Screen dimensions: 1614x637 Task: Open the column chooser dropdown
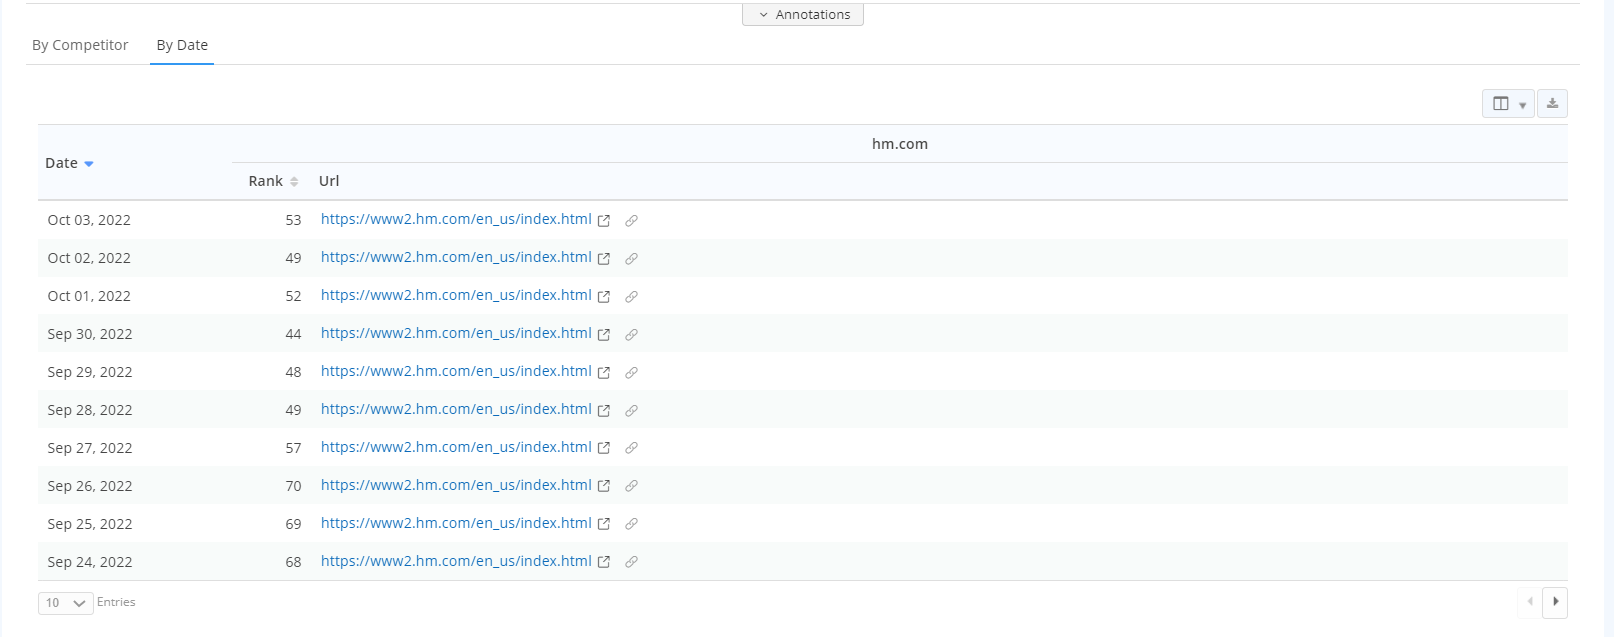[x=1508, y=104]
